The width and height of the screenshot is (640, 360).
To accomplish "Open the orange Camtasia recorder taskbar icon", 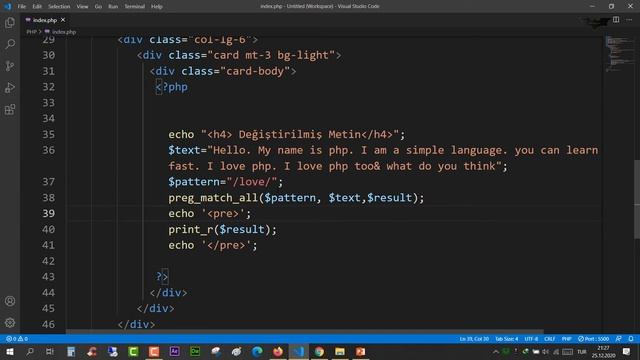I will (154, 351).
